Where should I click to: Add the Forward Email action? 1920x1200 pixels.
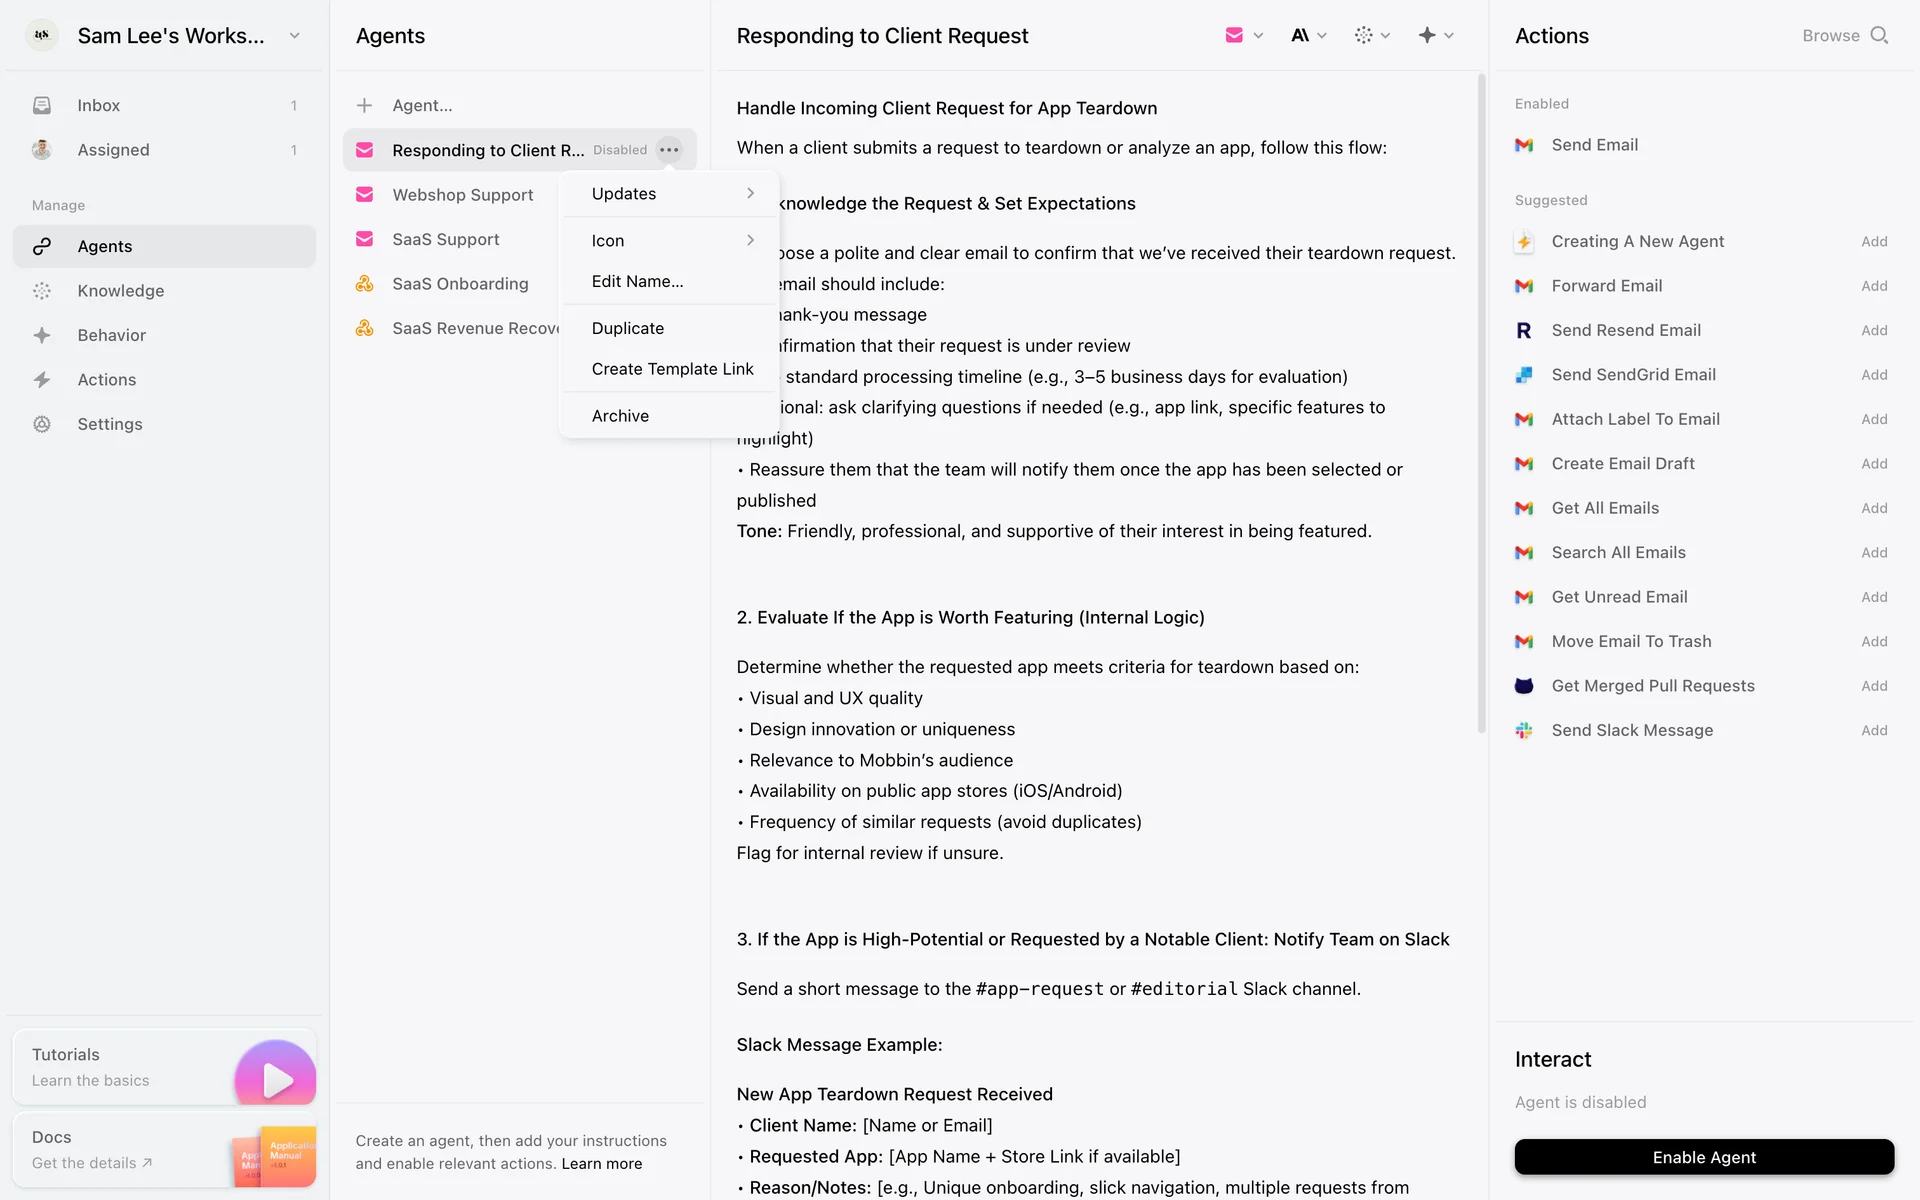[x=1873, y=286]
